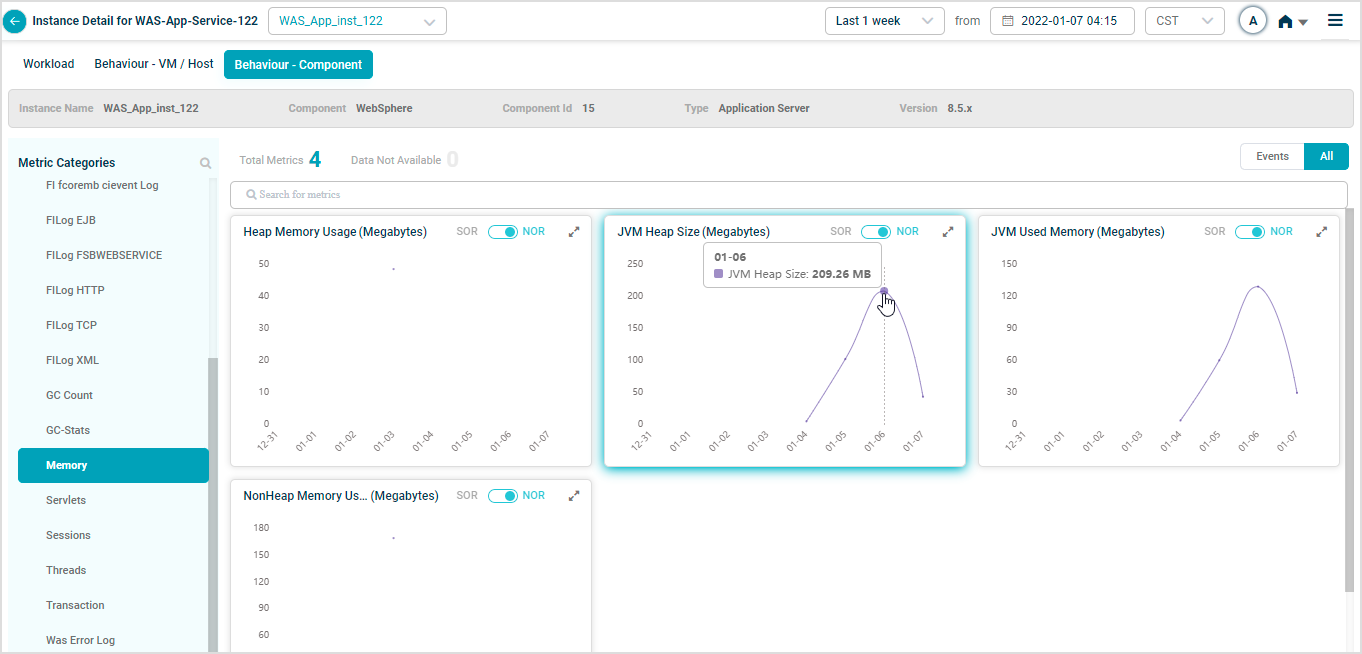Select the FILog HTTP category

pos(75,290)
